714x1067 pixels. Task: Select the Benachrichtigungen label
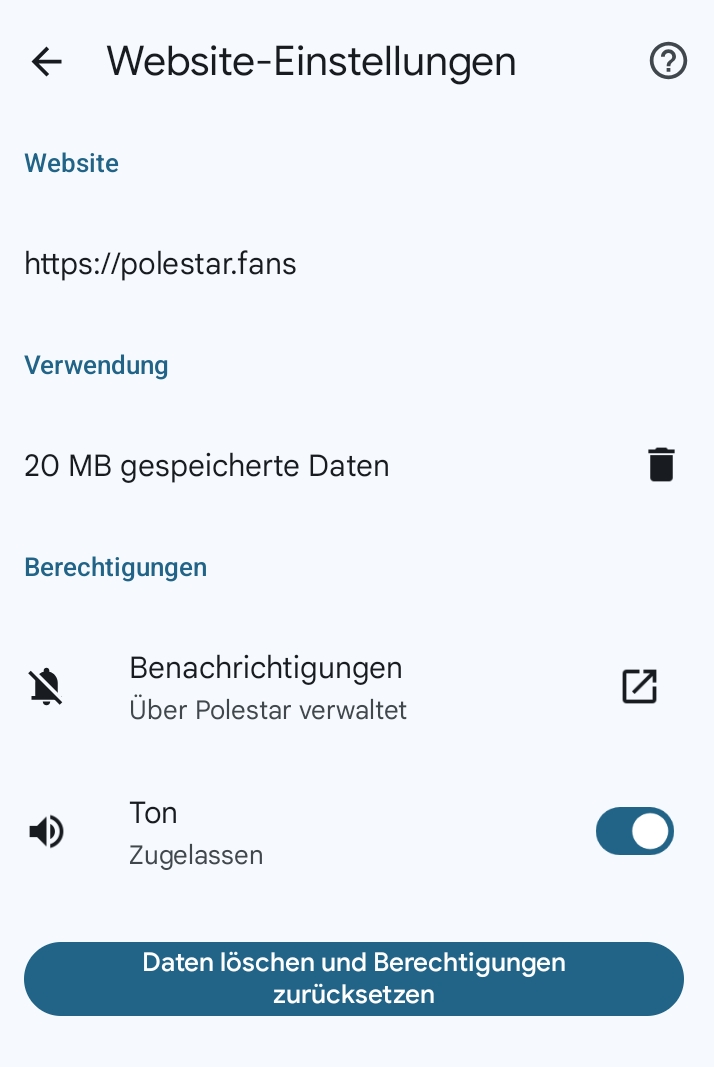point(265,668)
